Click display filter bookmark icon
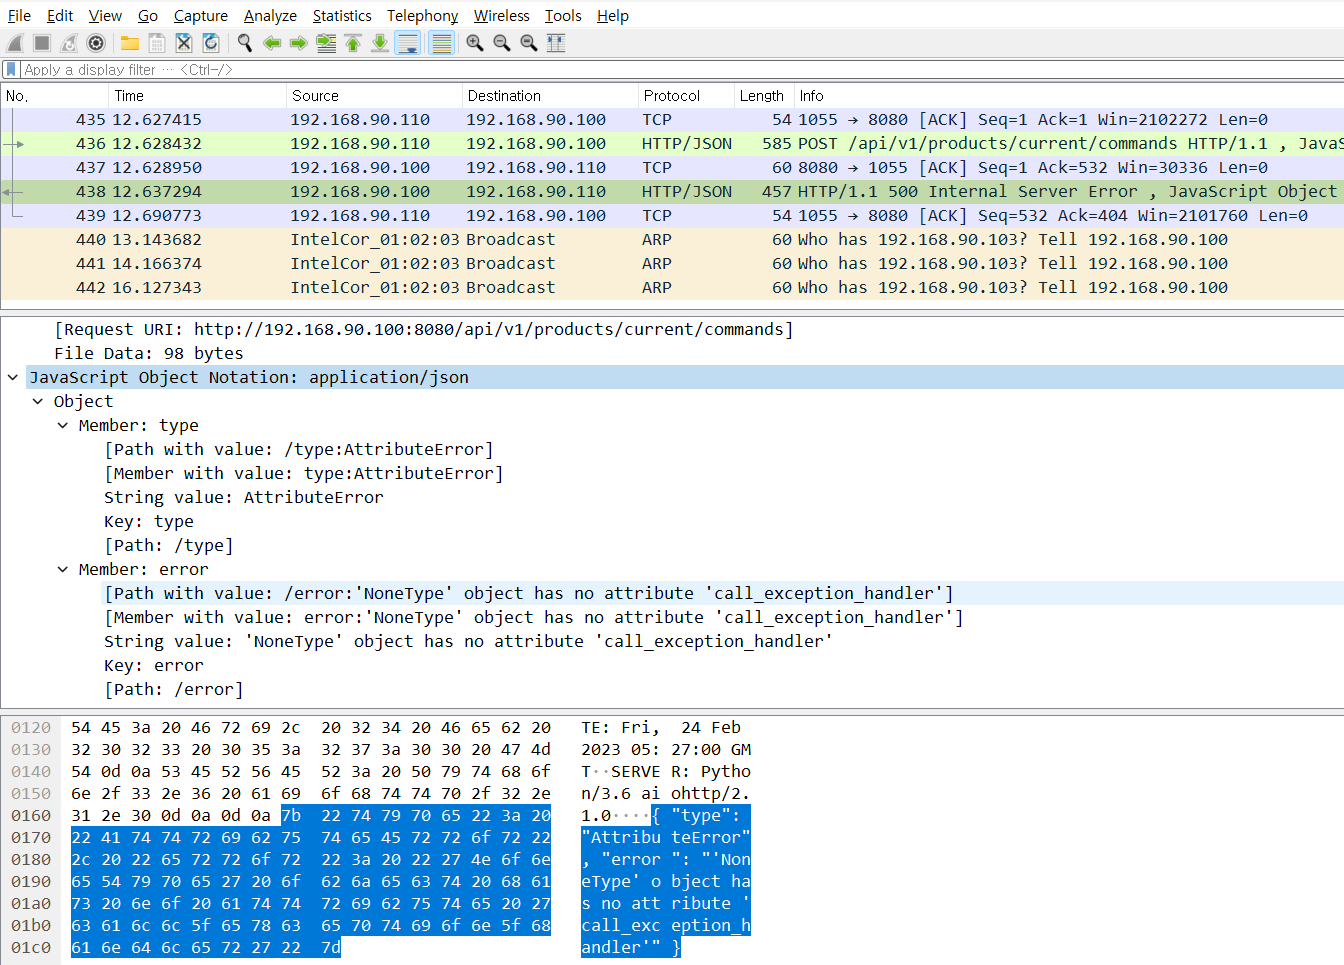Image resolution: width=1344 pixels, height=965 pixels. pos(11,70)
